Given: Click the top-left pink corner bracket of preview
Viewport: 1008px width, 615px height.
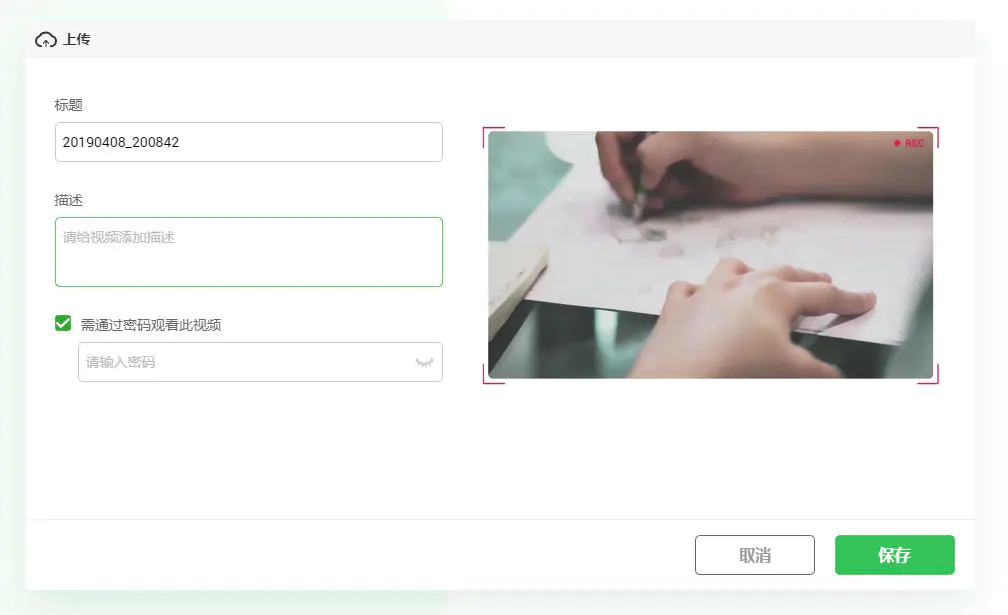Looking at the screenshot, I should tap(493, 137).
